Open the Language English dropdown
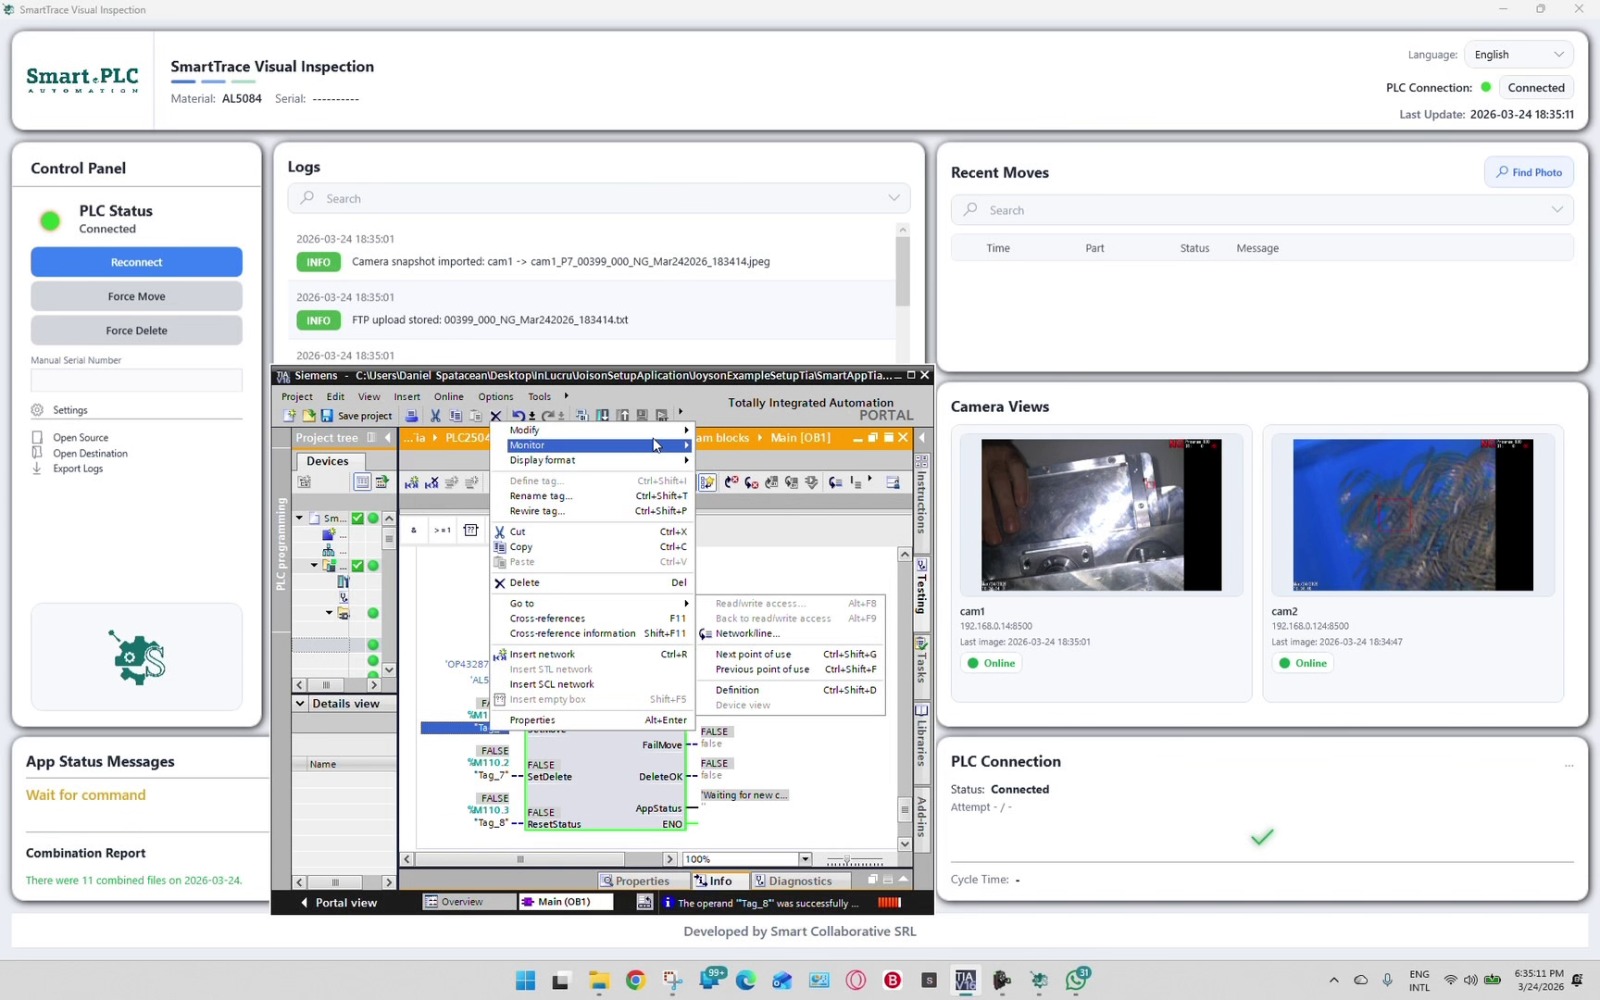The height and width of the screenshot is (1000, 1600). (1518, 55)
